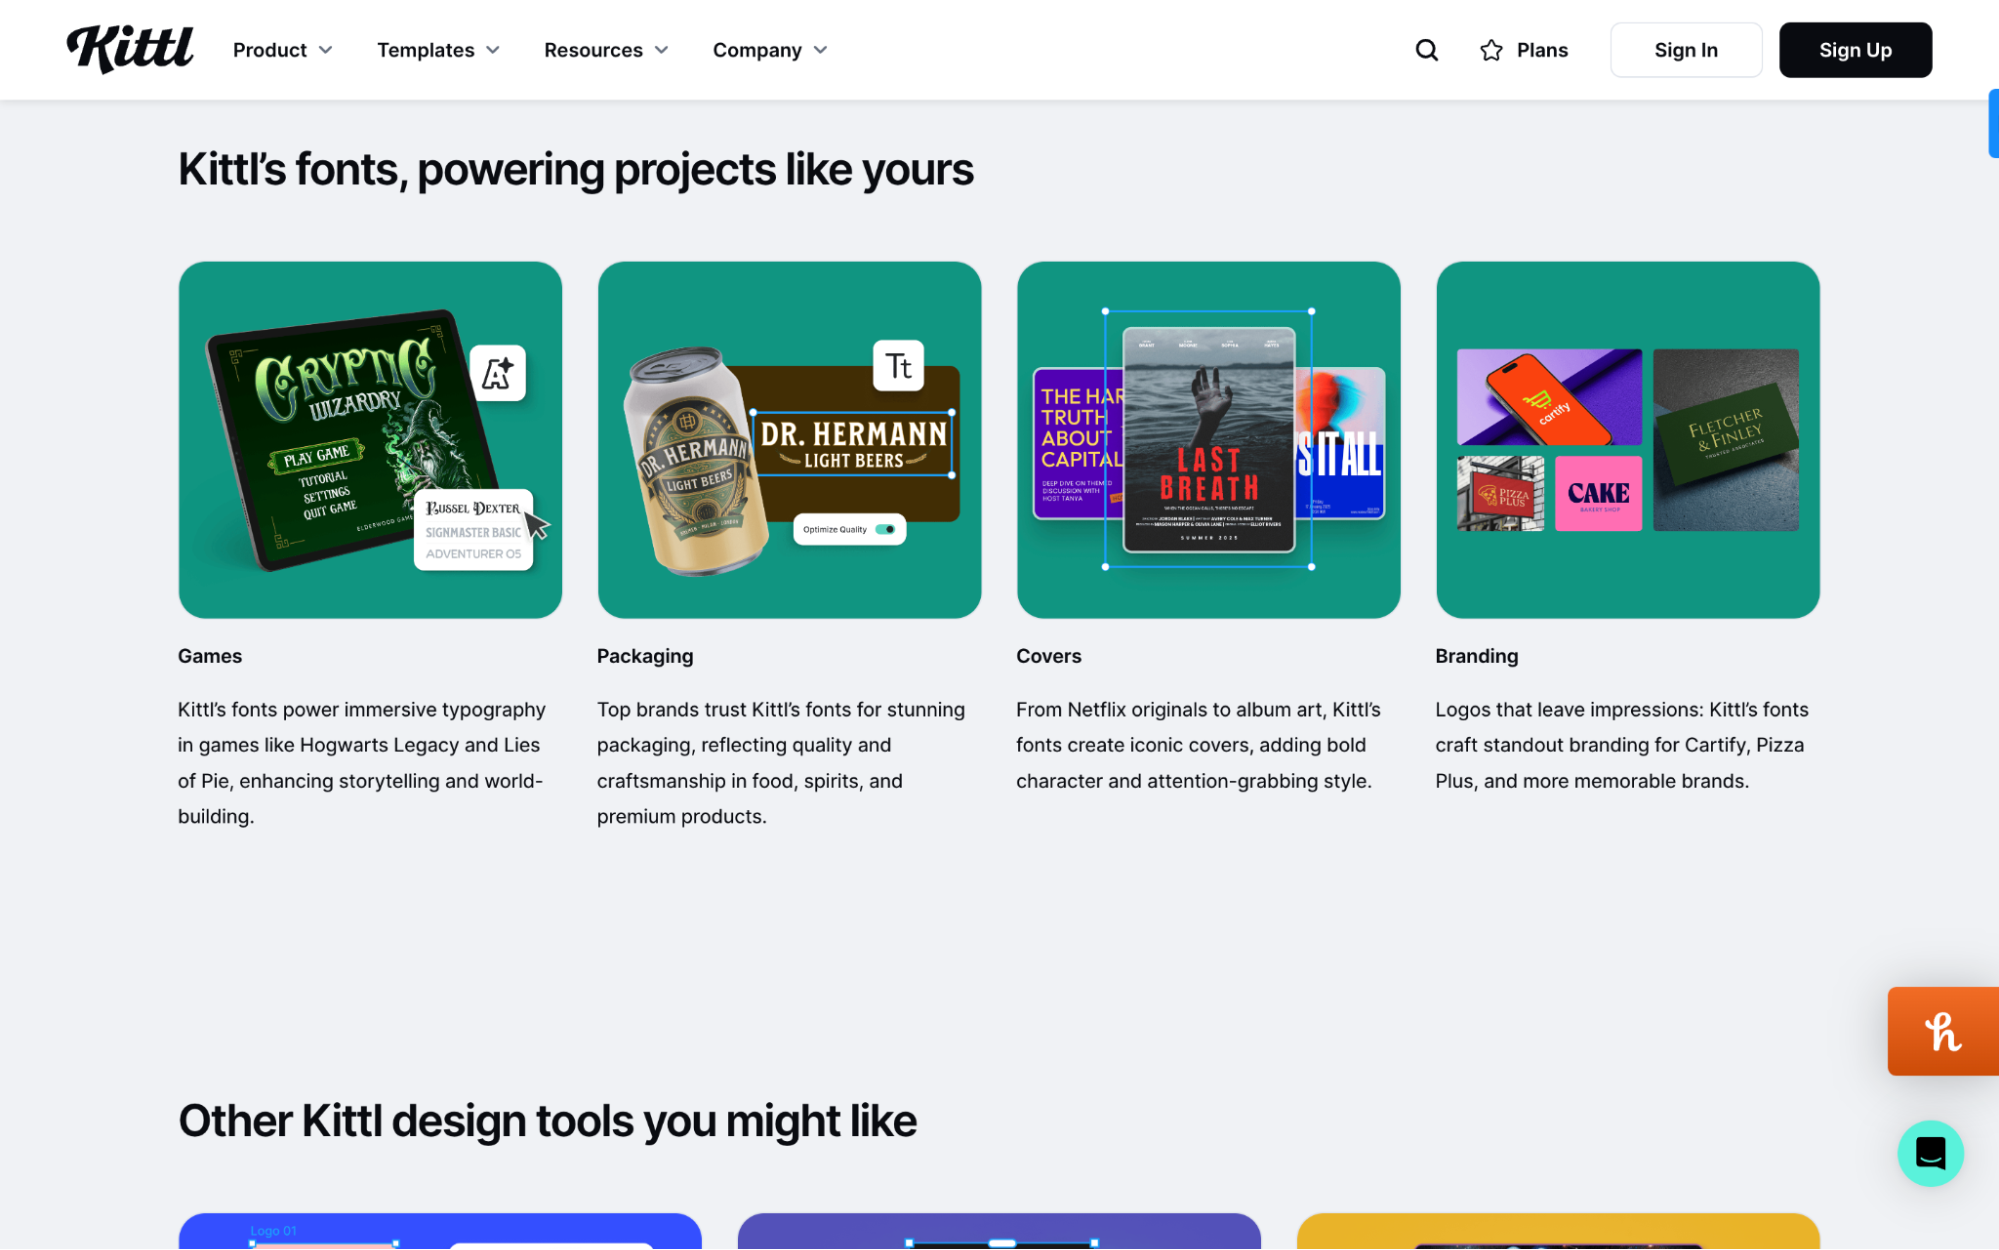Click the Cartify phone mockup tile
This screenshot has height=1250, width=1999.
(1549, 396)
